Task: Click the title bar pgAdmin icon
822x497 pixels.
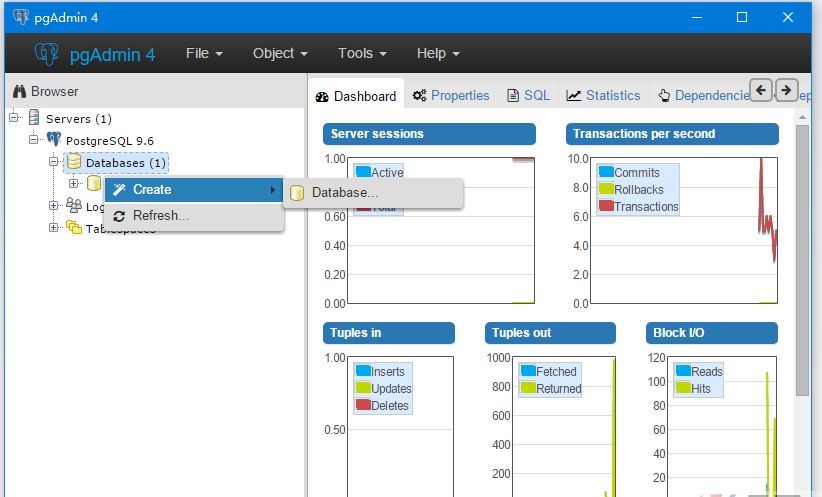Action: click(x=21, y=17)
